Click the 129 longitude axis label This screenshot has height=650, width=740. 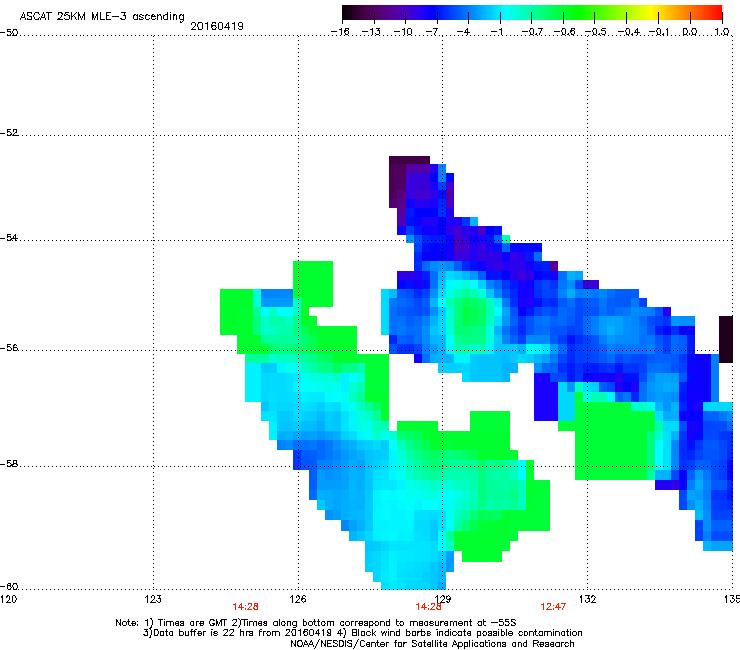click(443, 599)
